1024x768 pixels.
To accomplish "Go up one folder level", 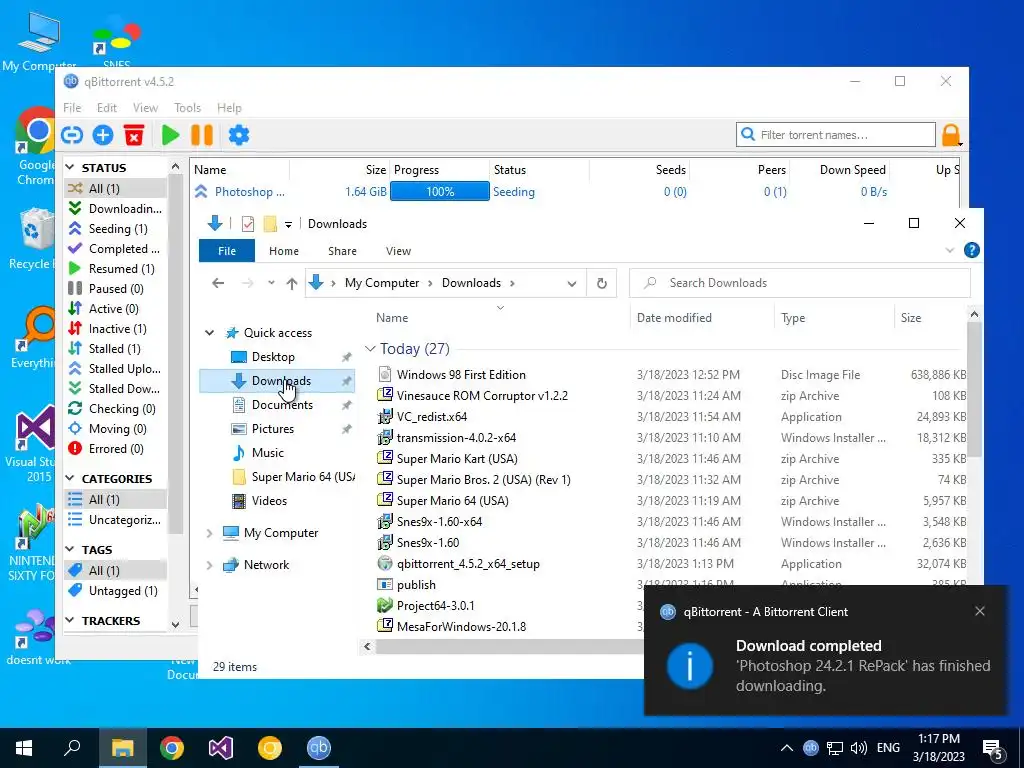I will pos(292,283).
